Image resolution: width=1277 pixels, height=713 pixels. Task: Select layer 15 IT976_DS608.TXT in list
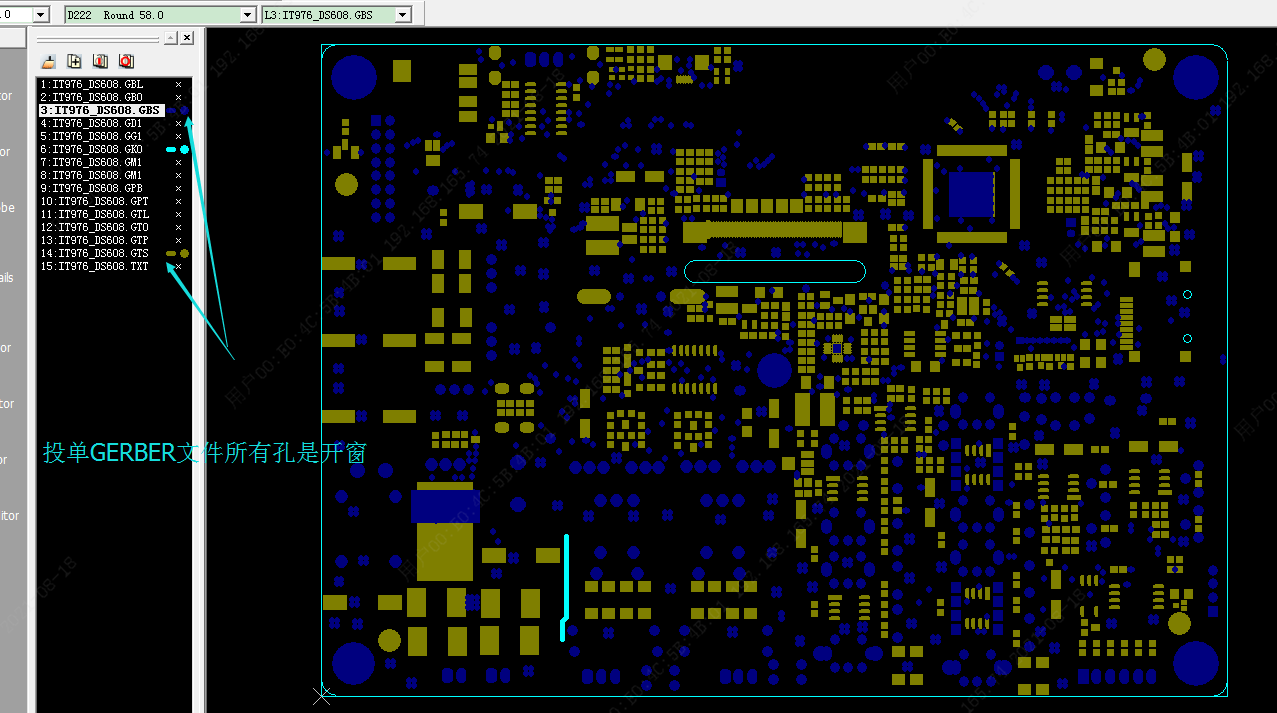pos(94,266)
